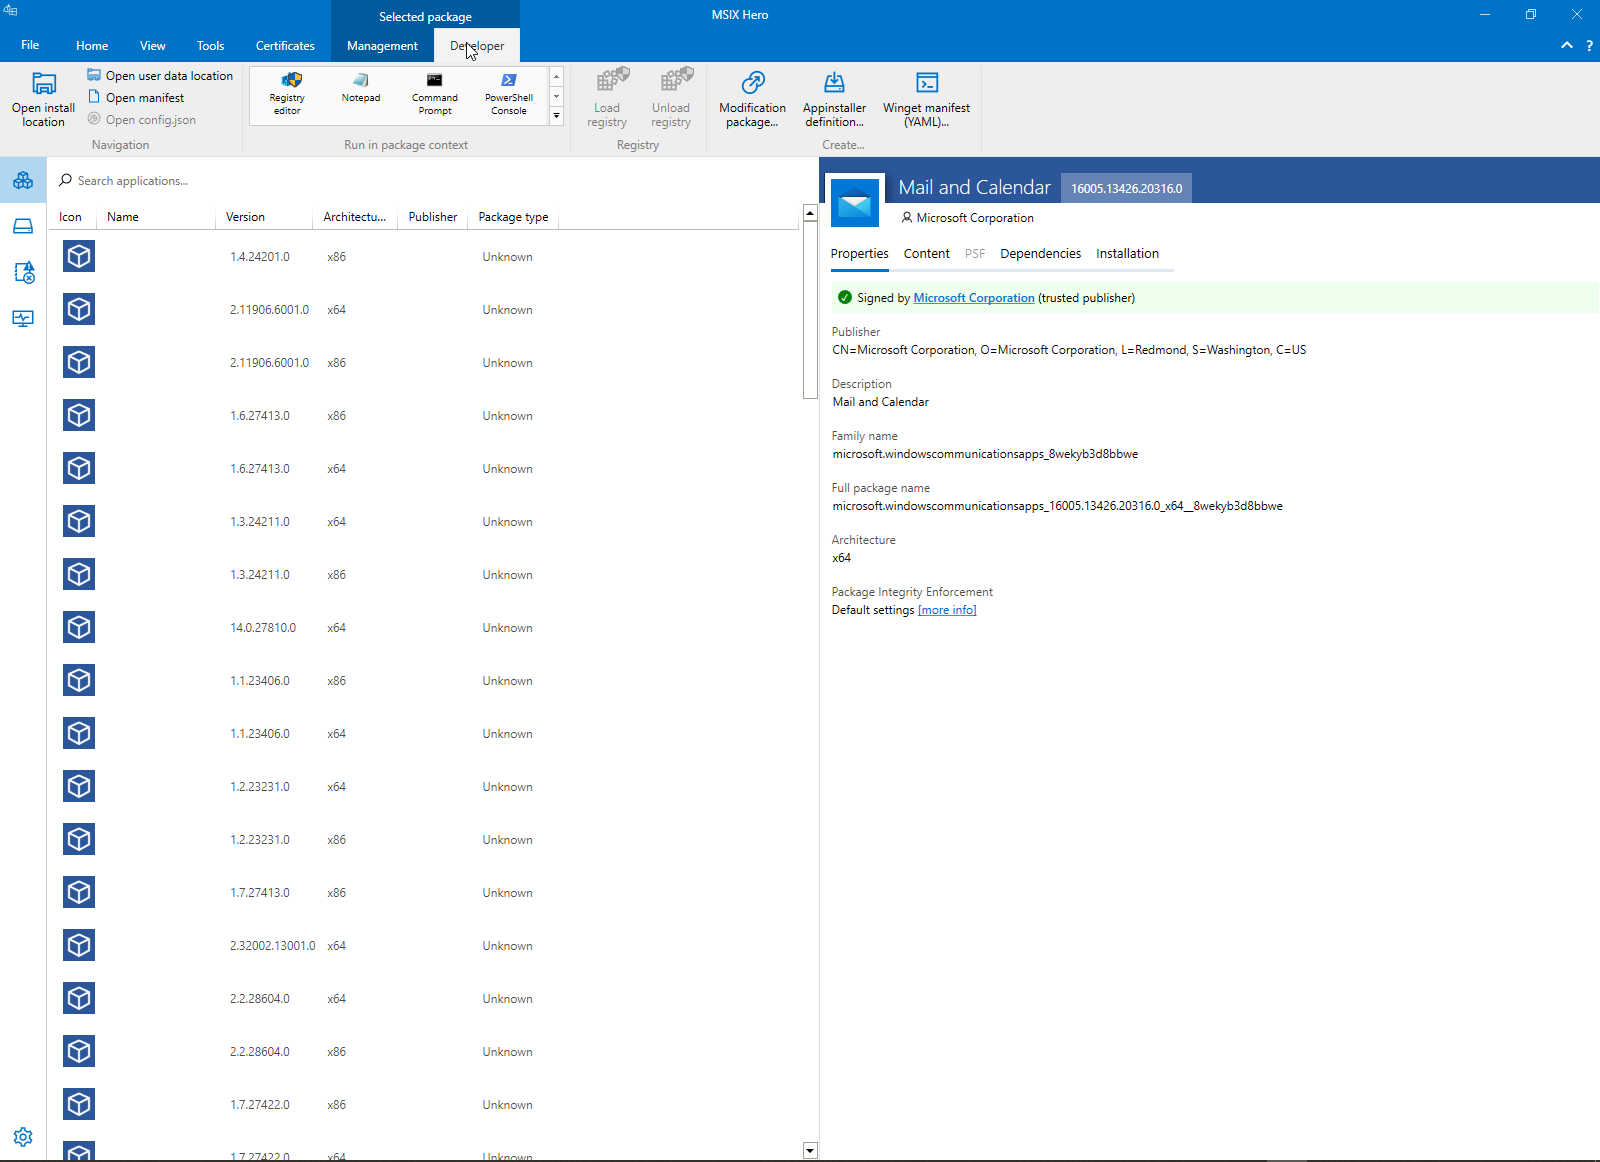Switch to the Certificates ribbon tab
Screen dimensions: 1600x1162
285,45
